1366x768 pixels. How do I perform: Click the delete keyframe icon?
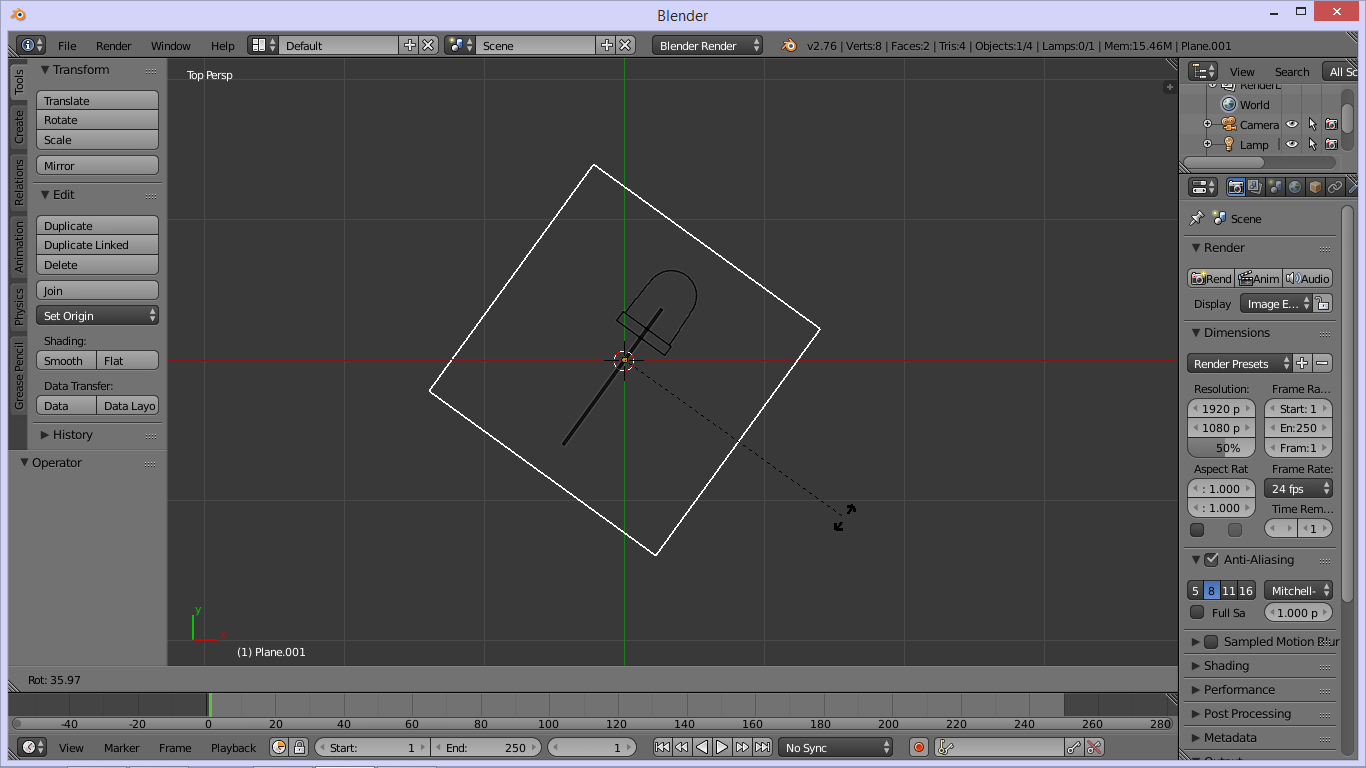pos(1094,747)
